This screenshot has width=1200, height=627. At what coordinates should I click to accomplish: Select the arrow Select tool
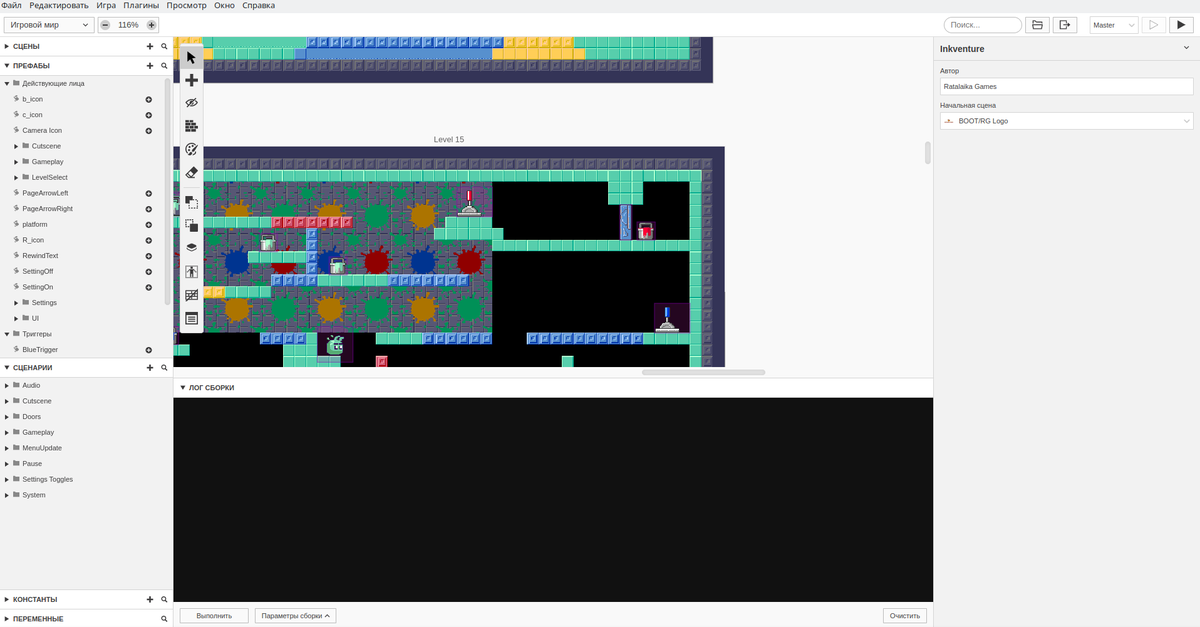[192, 57]
